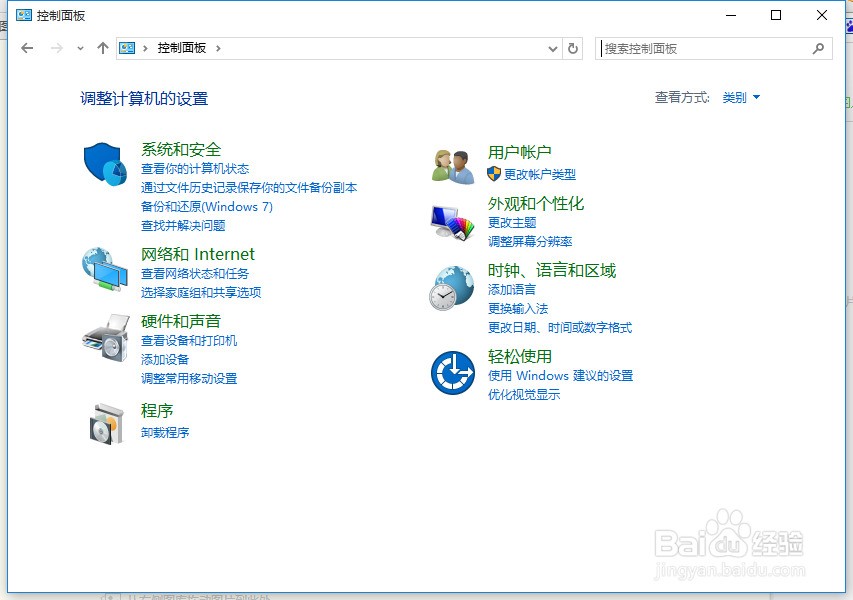Click 调整屏幕分辨率 link

(x=530, y=242)
